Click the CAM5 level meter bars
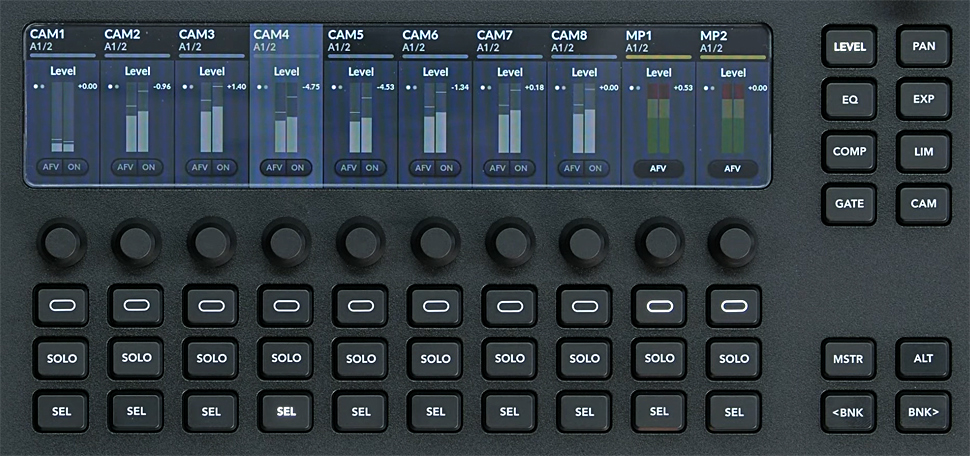 (x=361, y=118)
